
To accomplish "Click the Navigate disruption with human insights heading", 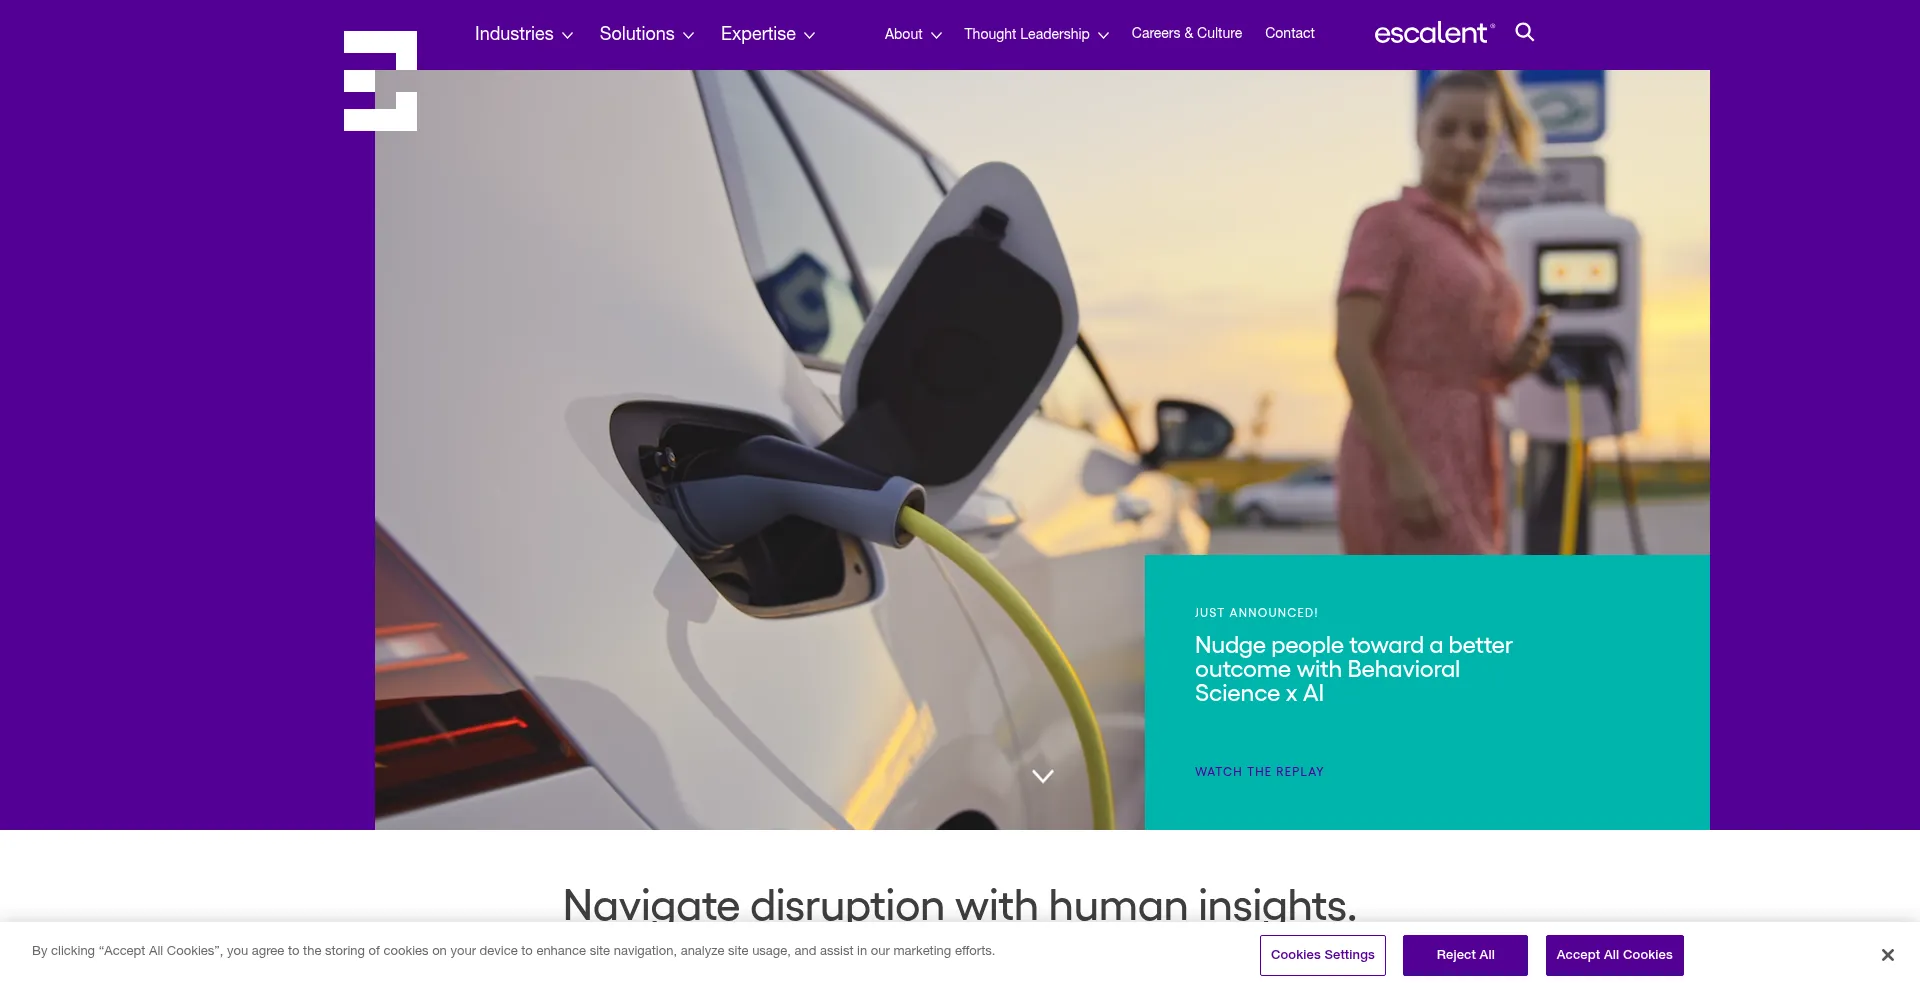I will click(x=960, y=904).
